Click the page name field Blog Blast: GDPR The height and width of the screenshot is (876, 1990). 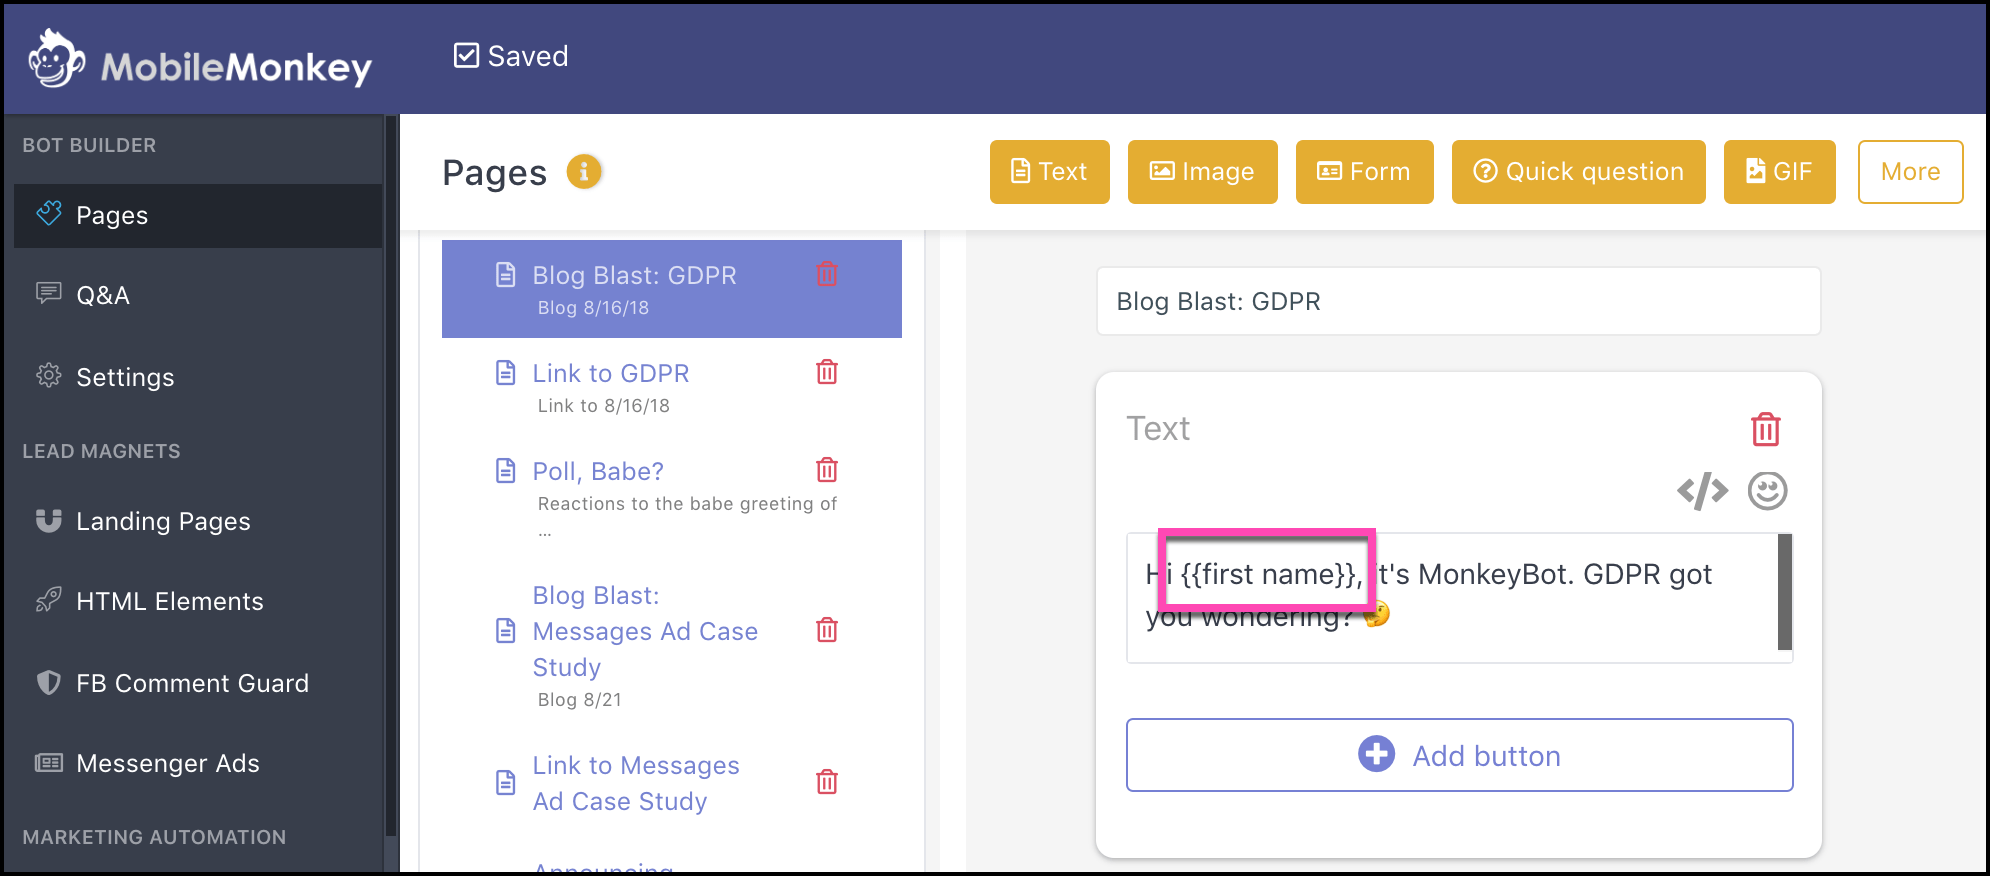pyautogui.click(x=1457, y=302)
